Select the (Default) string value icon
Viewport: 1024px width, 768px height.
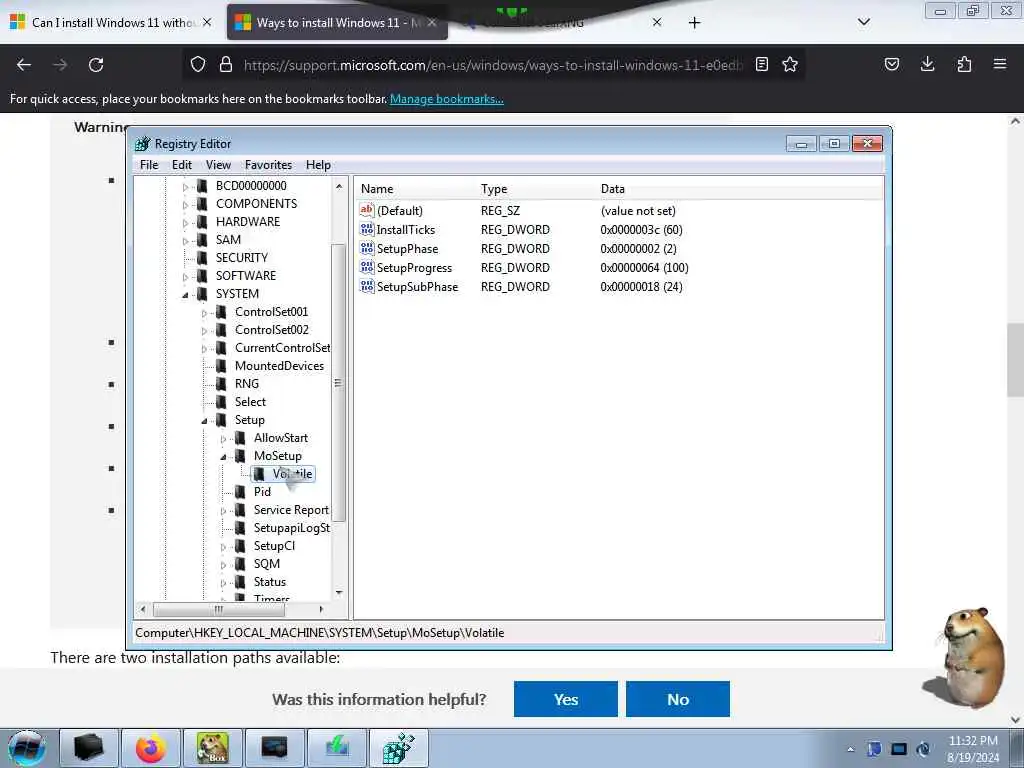[367, 210]
